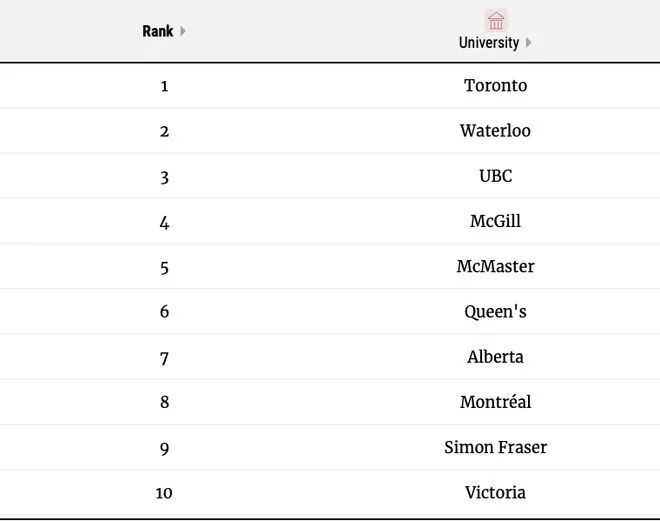This screenshot has width=660, height=521.
Task: Select the Toronto university entry
Action: pos(495,86)
